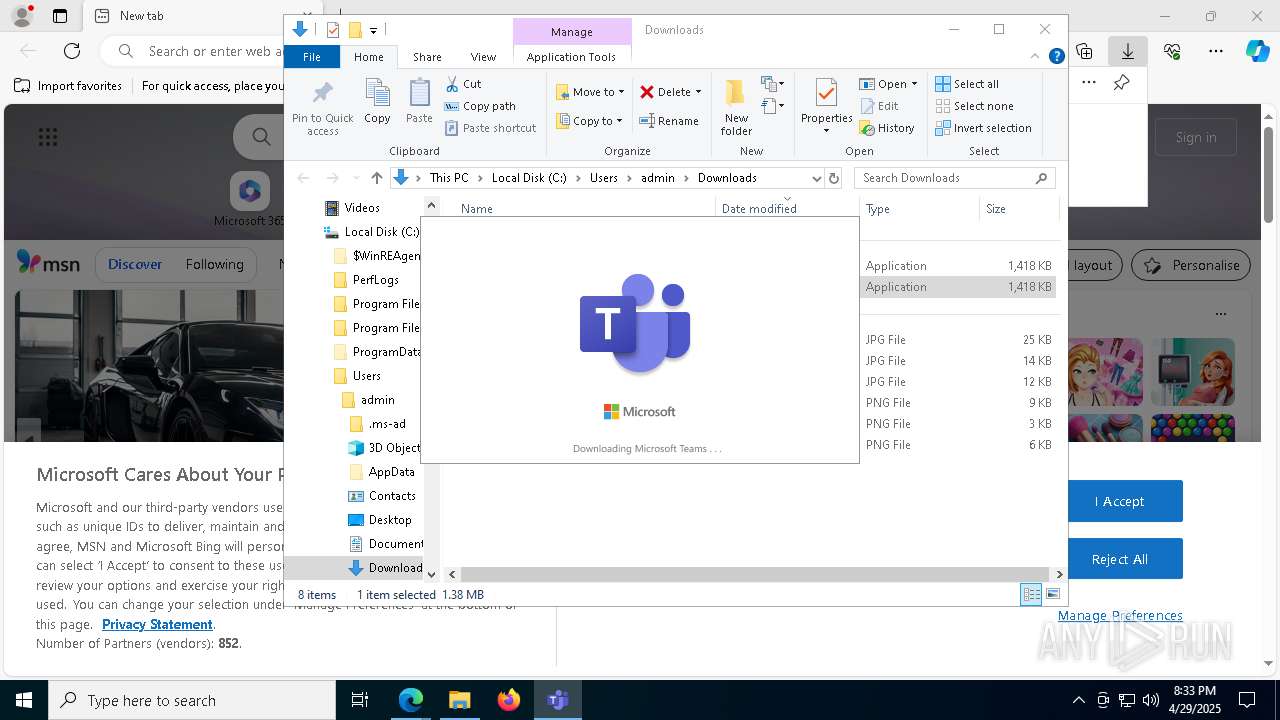Click the Edit command in Open group
1280x720 pixels.
[x=879, y=106]
